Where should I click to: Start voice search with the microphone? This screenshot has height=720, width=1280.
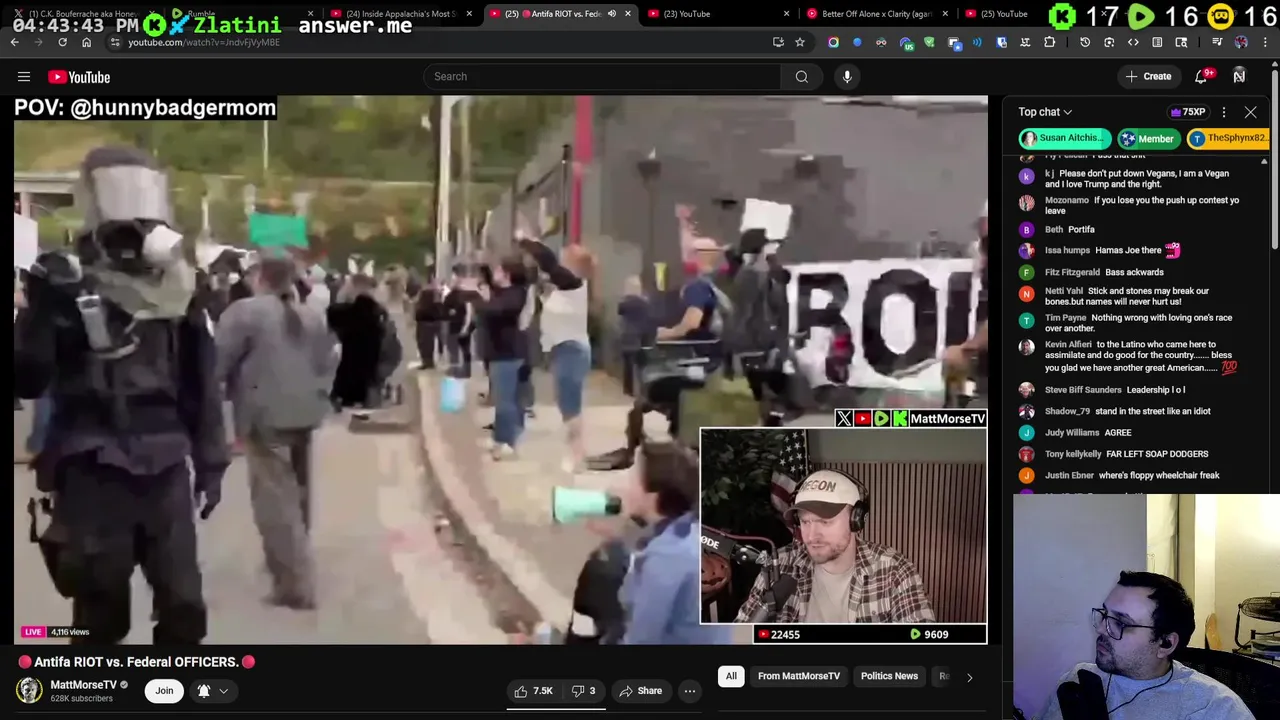pos(847,77)
